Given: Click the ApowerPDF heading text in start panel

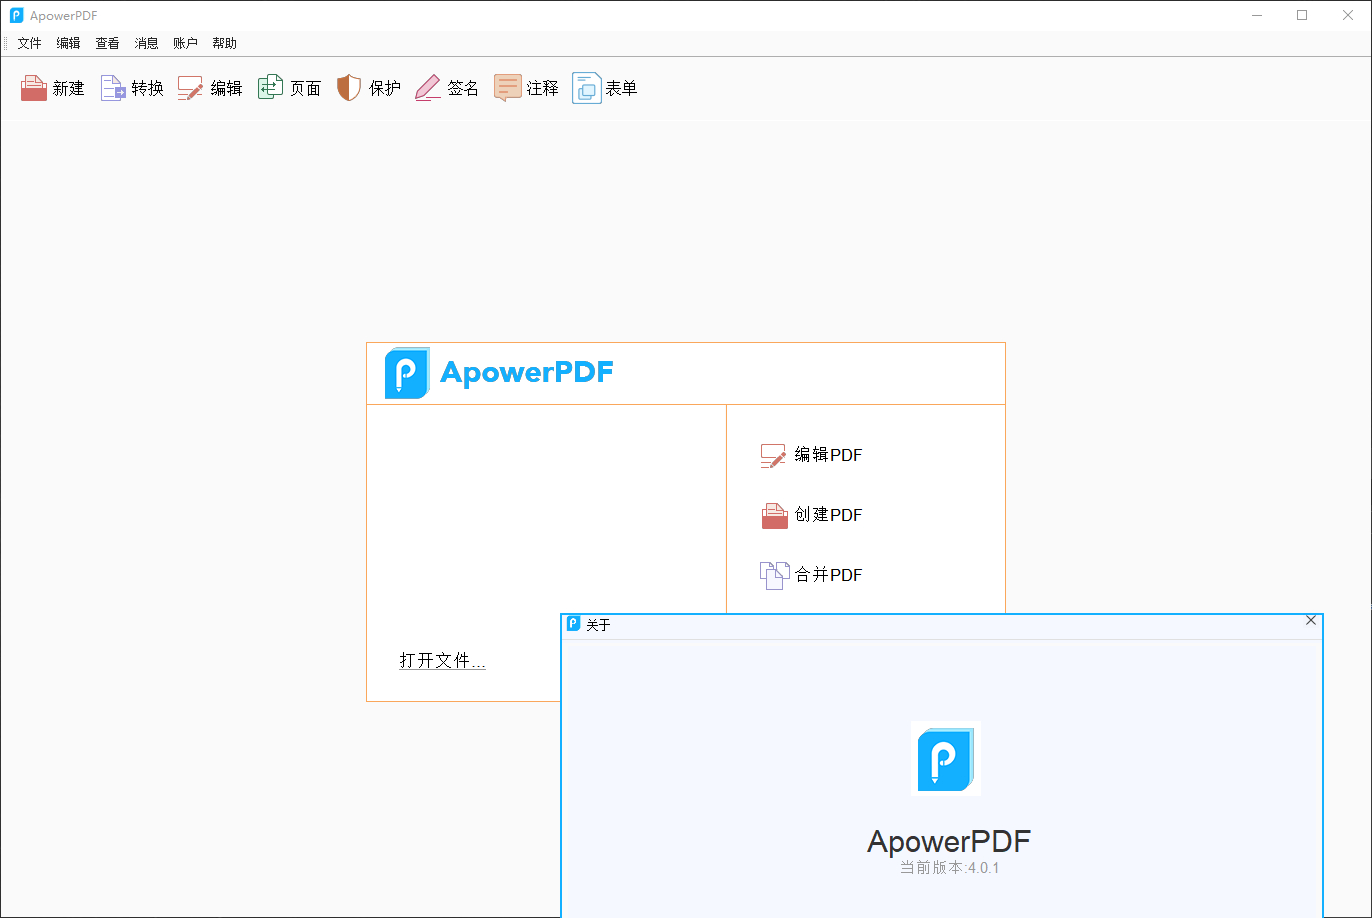Looking at the screenshot, I should click(x=526, y=373).
